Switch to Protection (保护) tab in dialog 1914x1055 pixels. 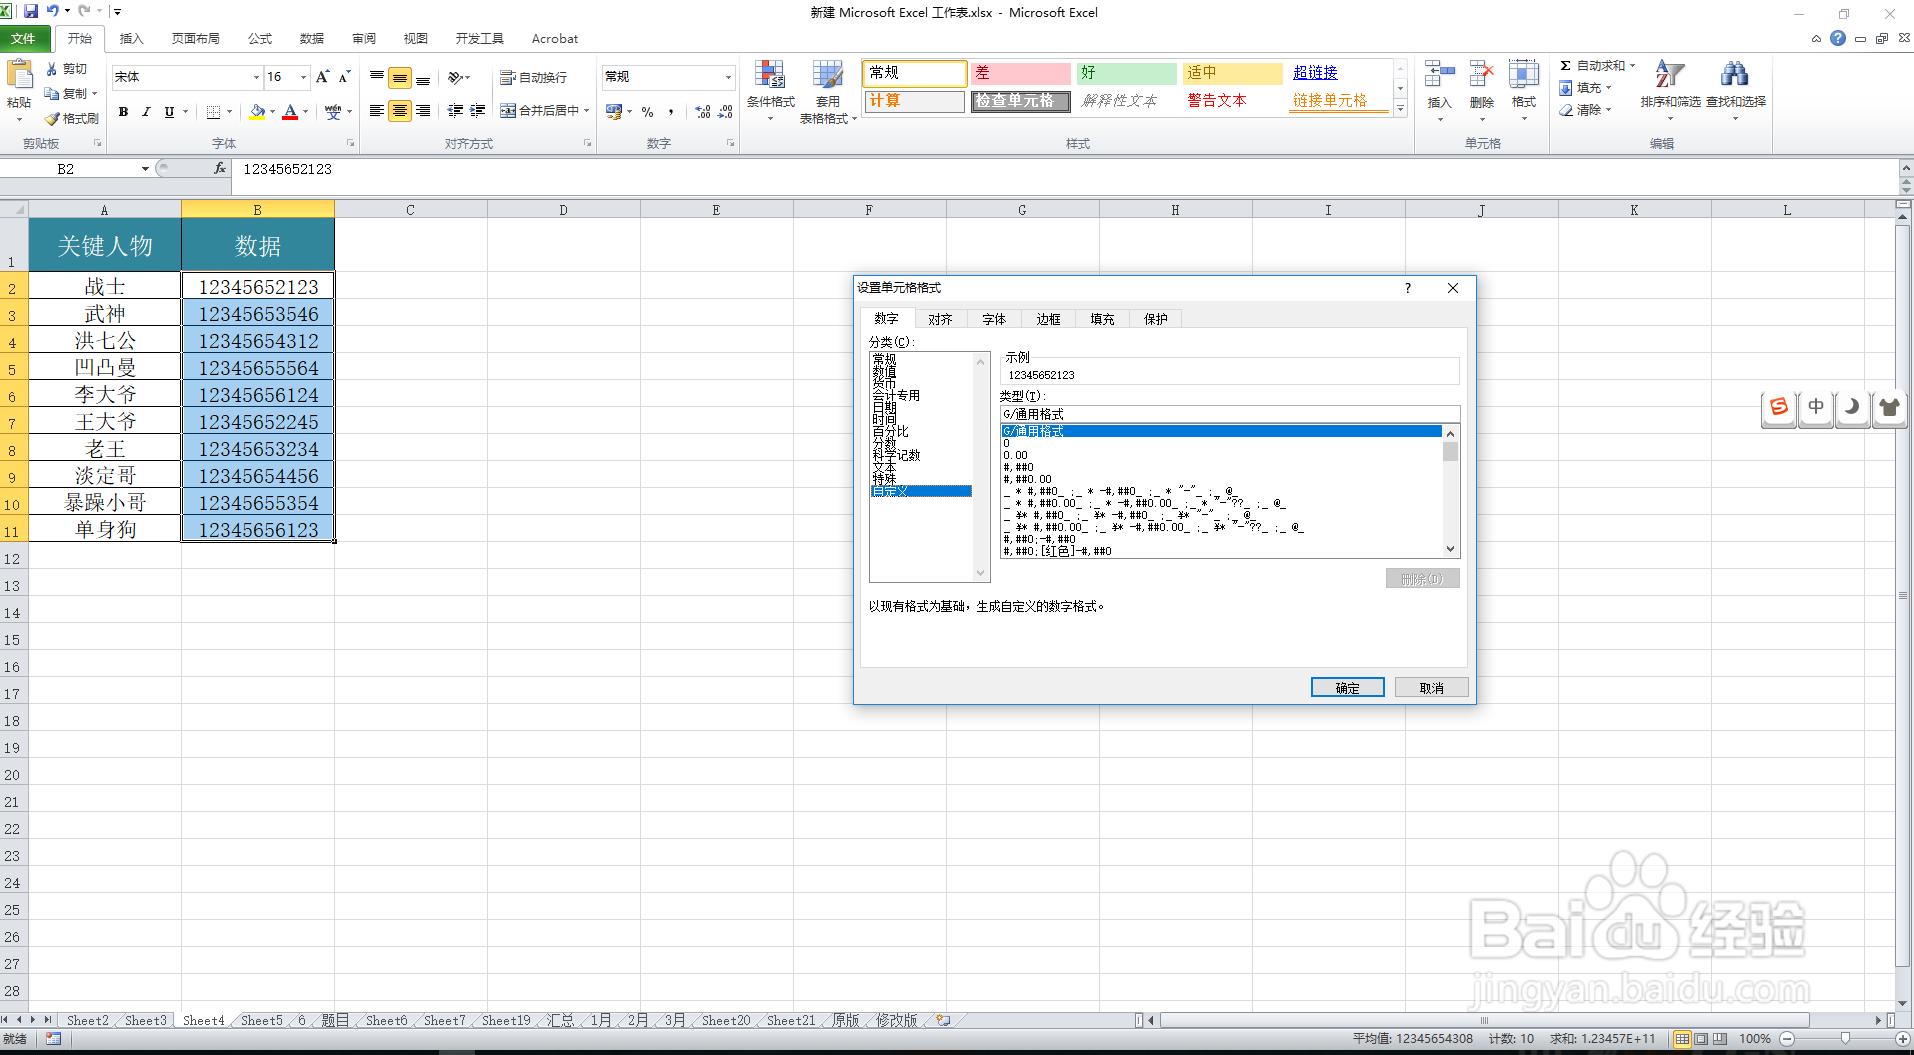point(1156,319)
